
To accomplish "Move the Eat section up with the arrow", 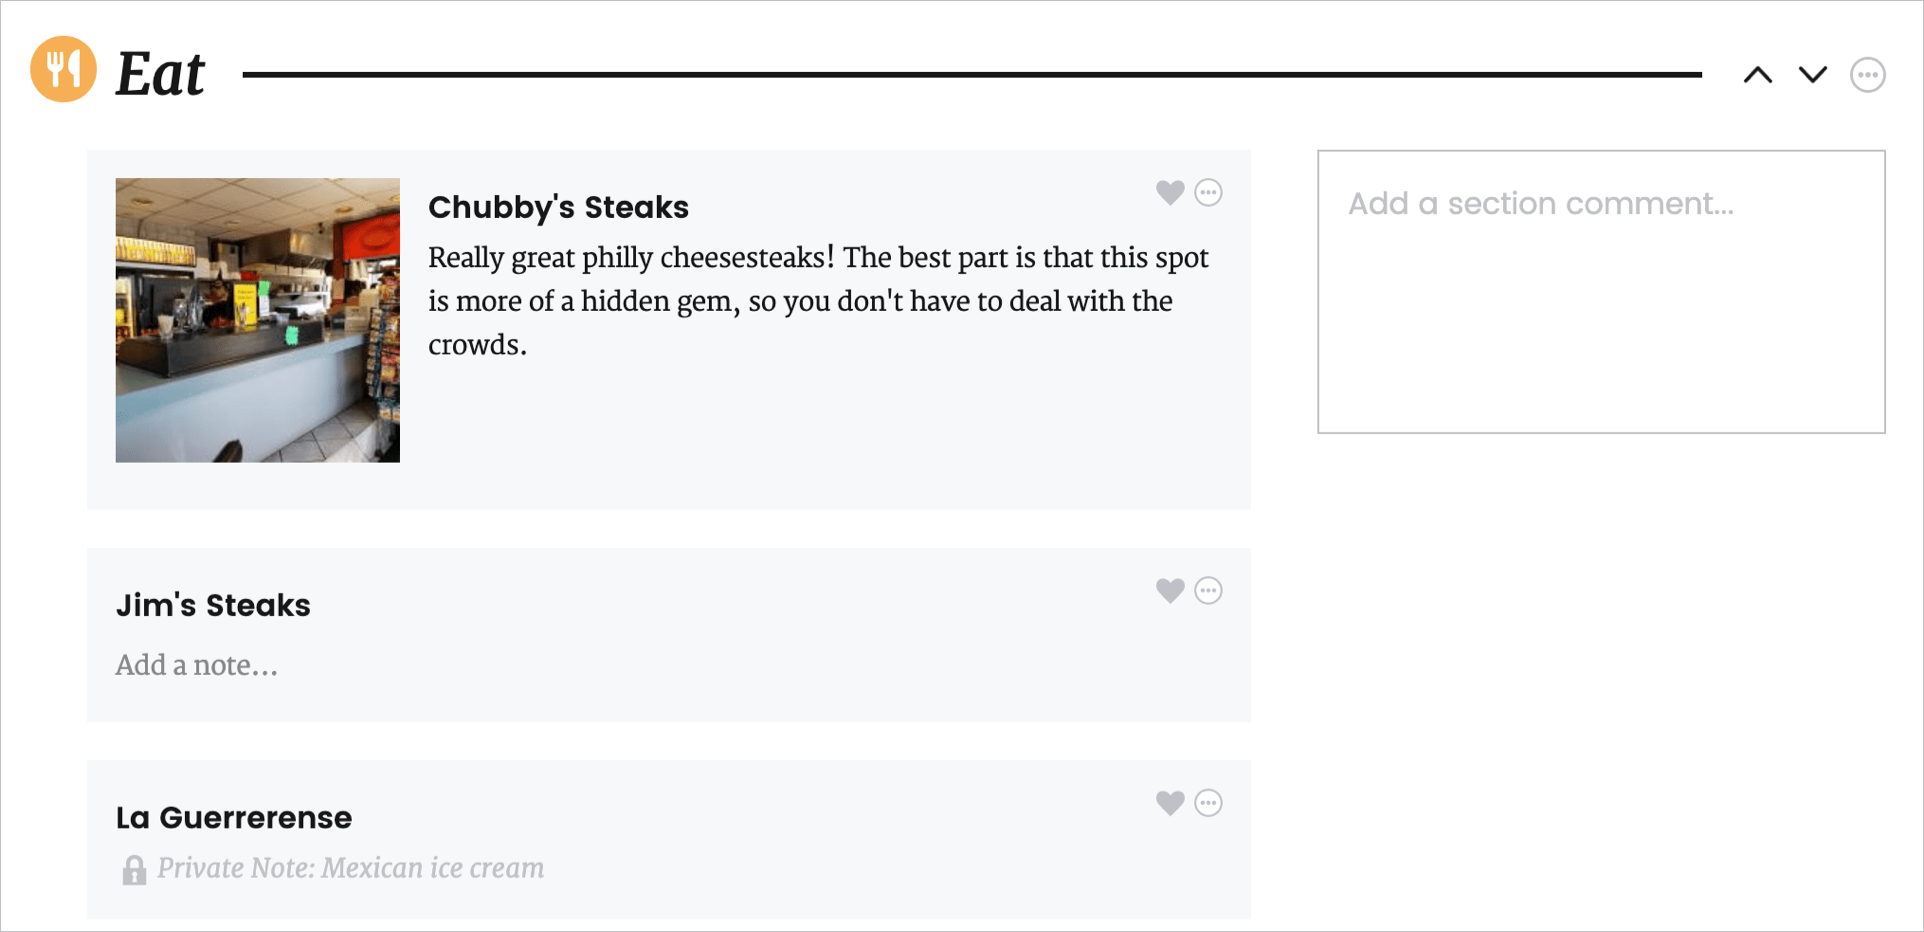I will tap(1758, 75).
